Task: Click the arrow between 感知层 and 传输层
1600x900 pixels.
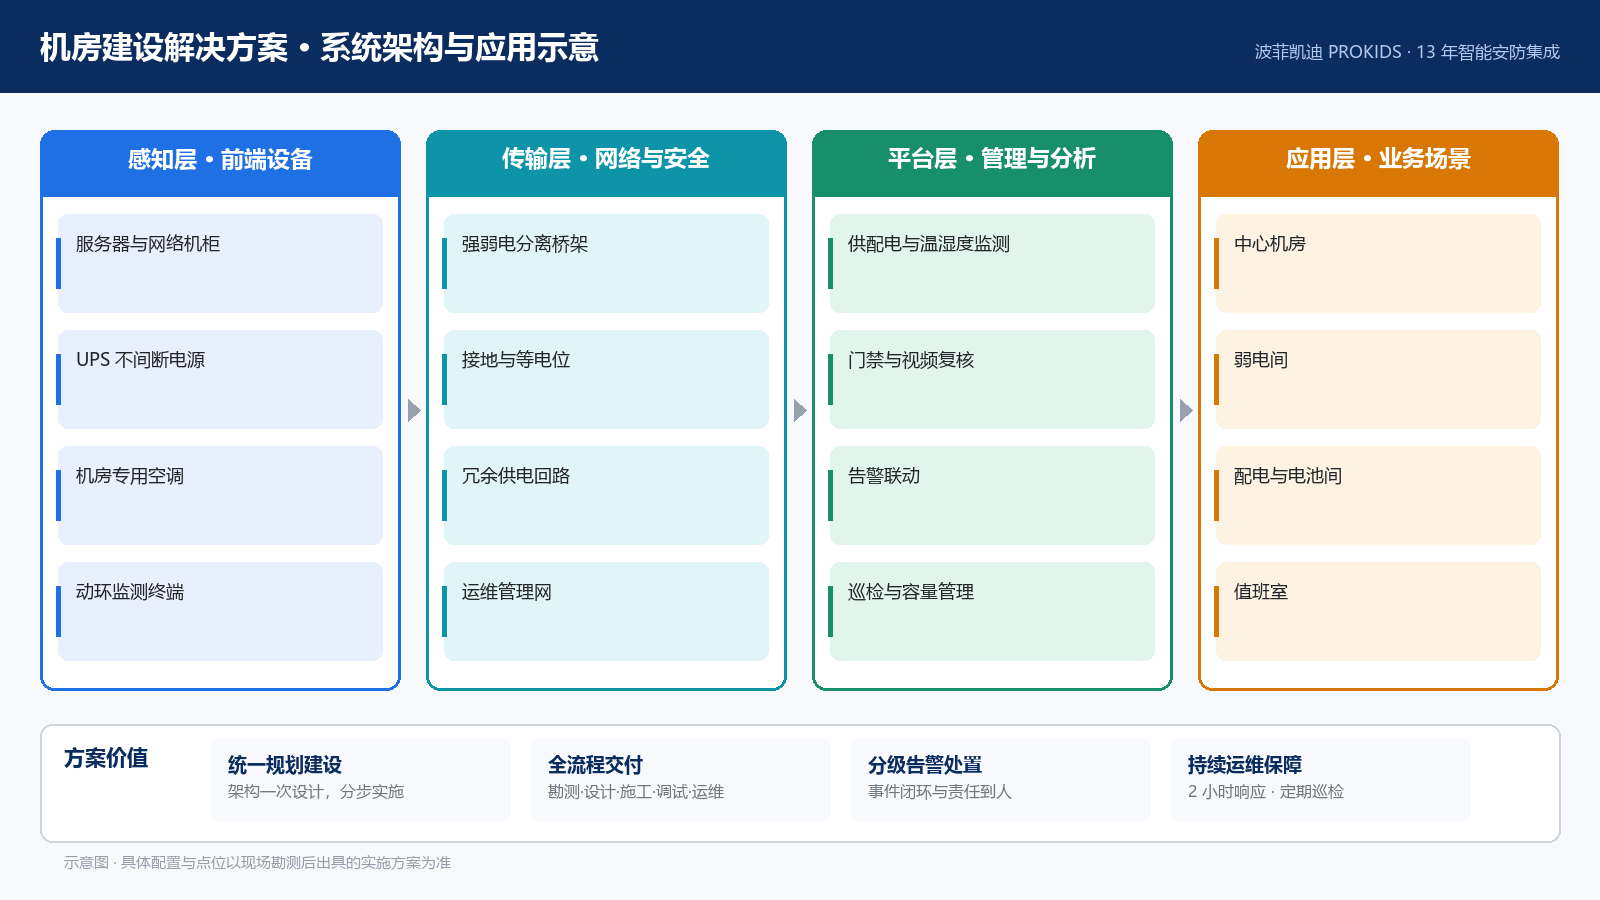Action: click(414, 410)
